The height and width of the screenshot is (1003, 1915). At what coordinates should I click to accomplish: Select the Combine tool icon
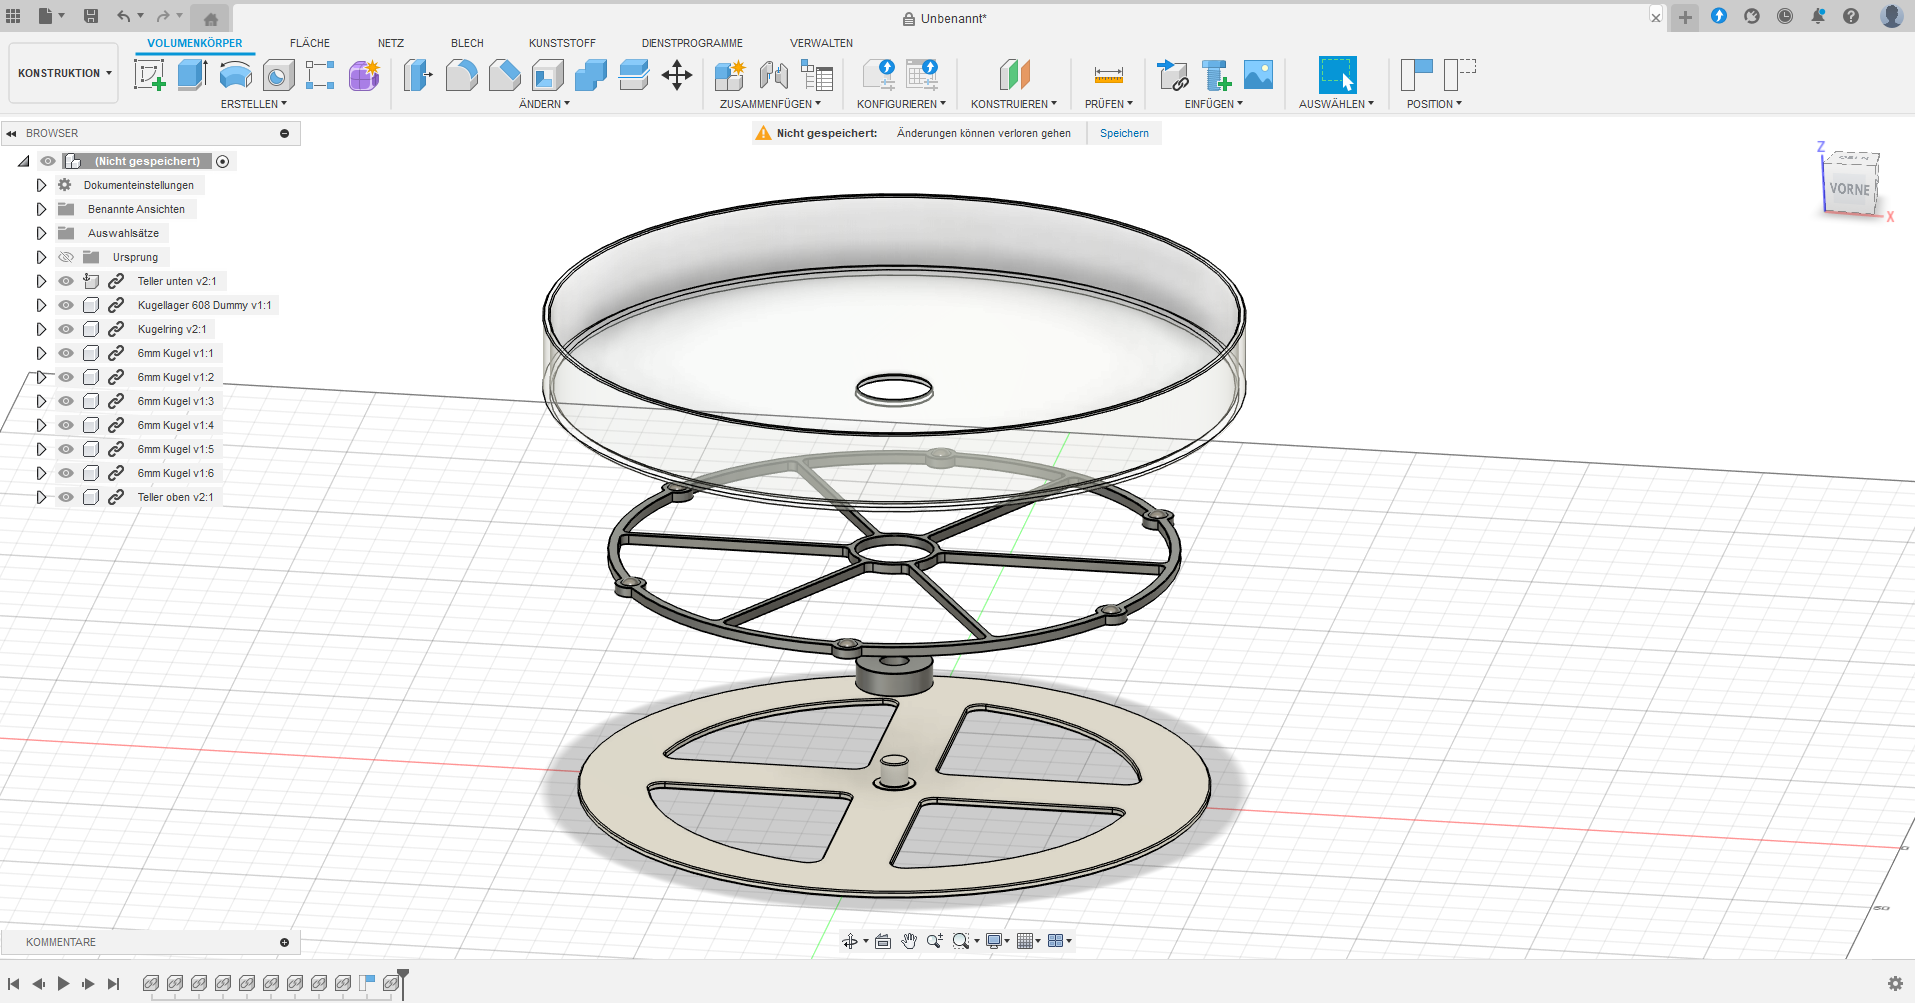pos(590,75)
